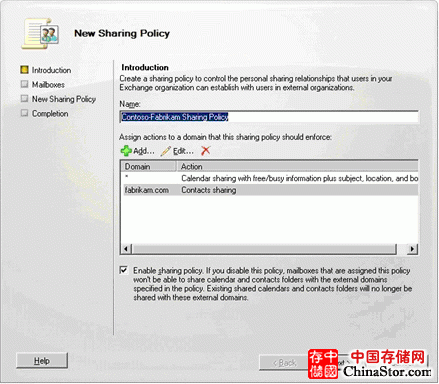Click the Name input field
This screenshot has height=384, width=439.
pyautogui.click(x=269, y=117)
